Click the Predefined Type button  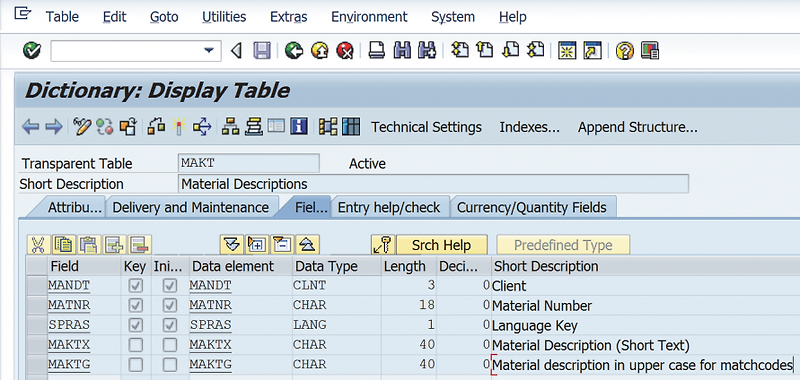[x=563, y=245]
